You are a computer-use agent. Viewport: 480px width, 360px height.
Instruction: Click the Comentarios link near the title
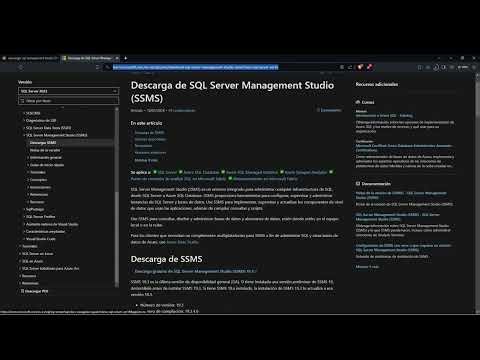point(329,110)
